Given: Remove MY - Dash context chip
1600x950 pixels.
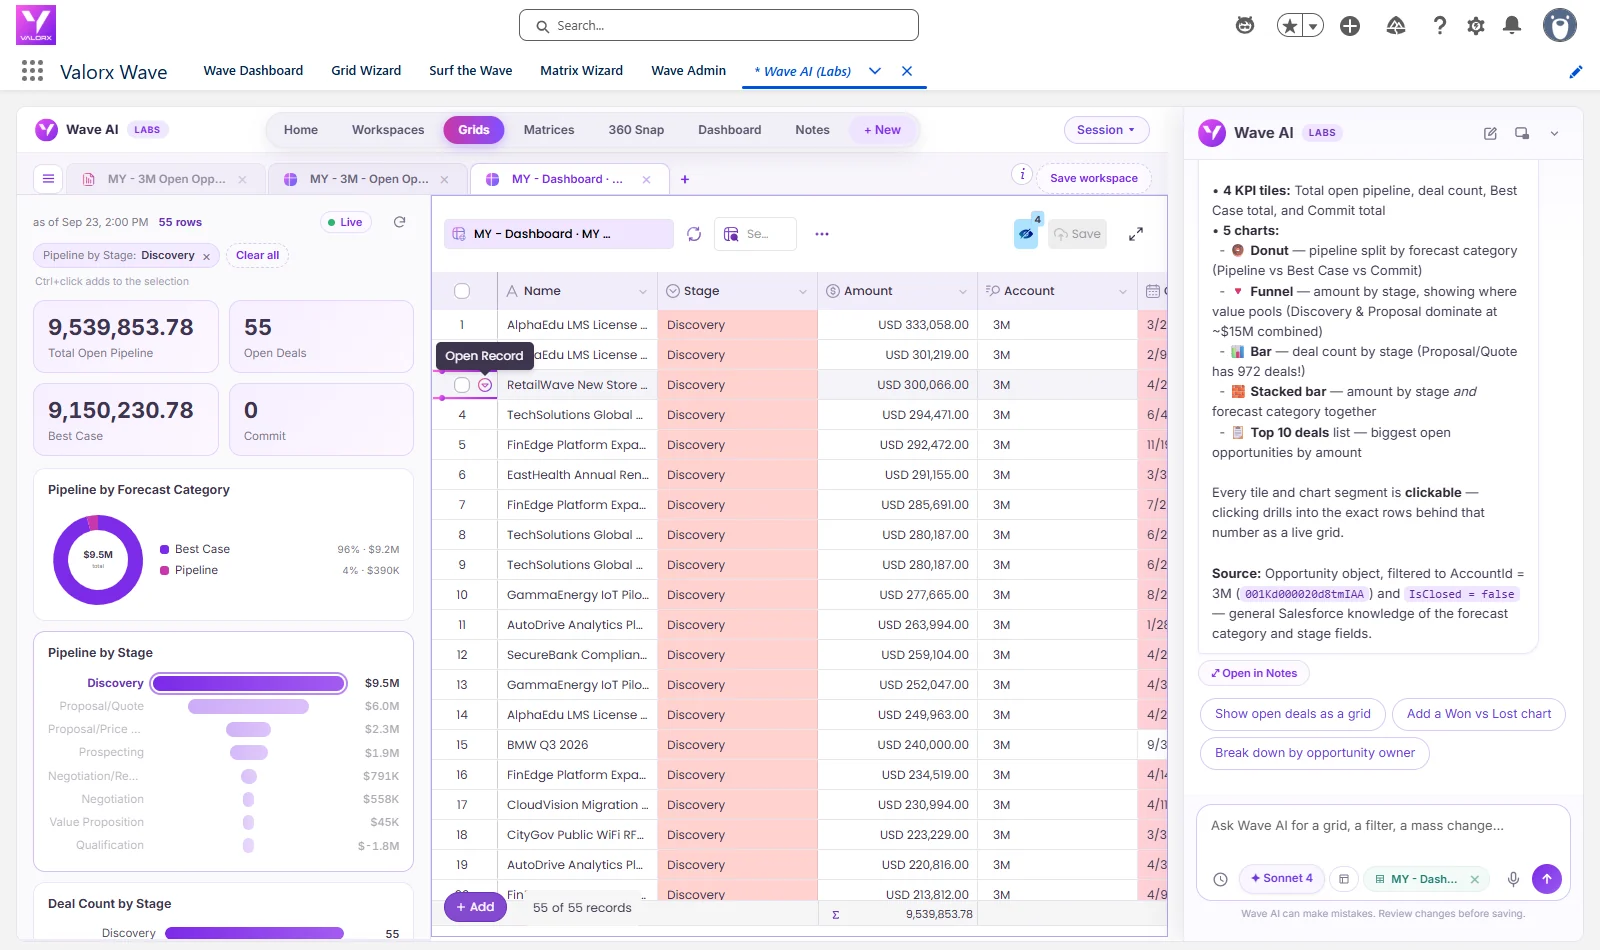Looking at the screenshot, I should pos(1475,880).
